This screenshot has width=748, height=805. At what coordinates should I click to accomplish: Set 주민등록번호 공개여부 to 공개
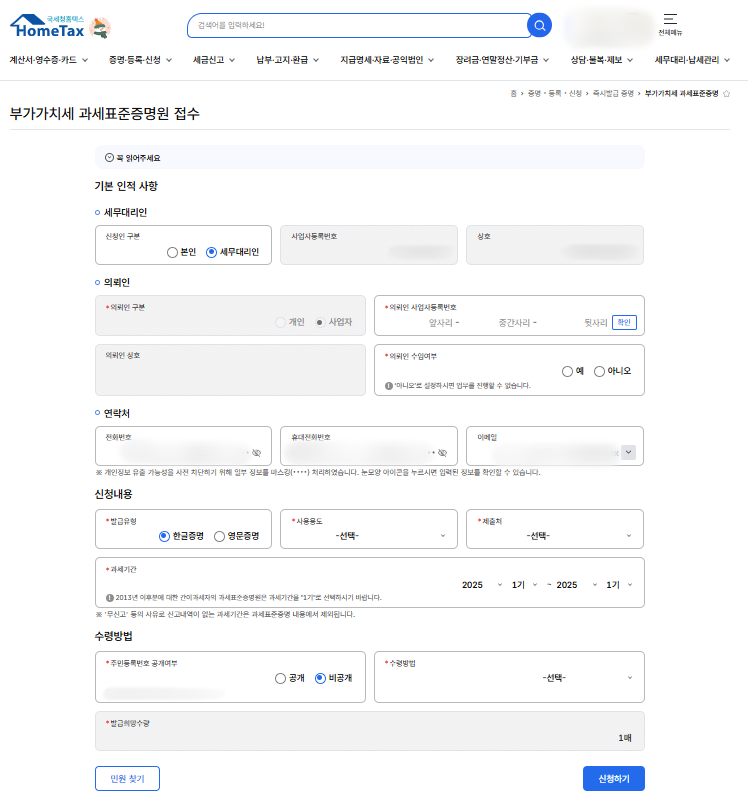[x=281, y=678]
